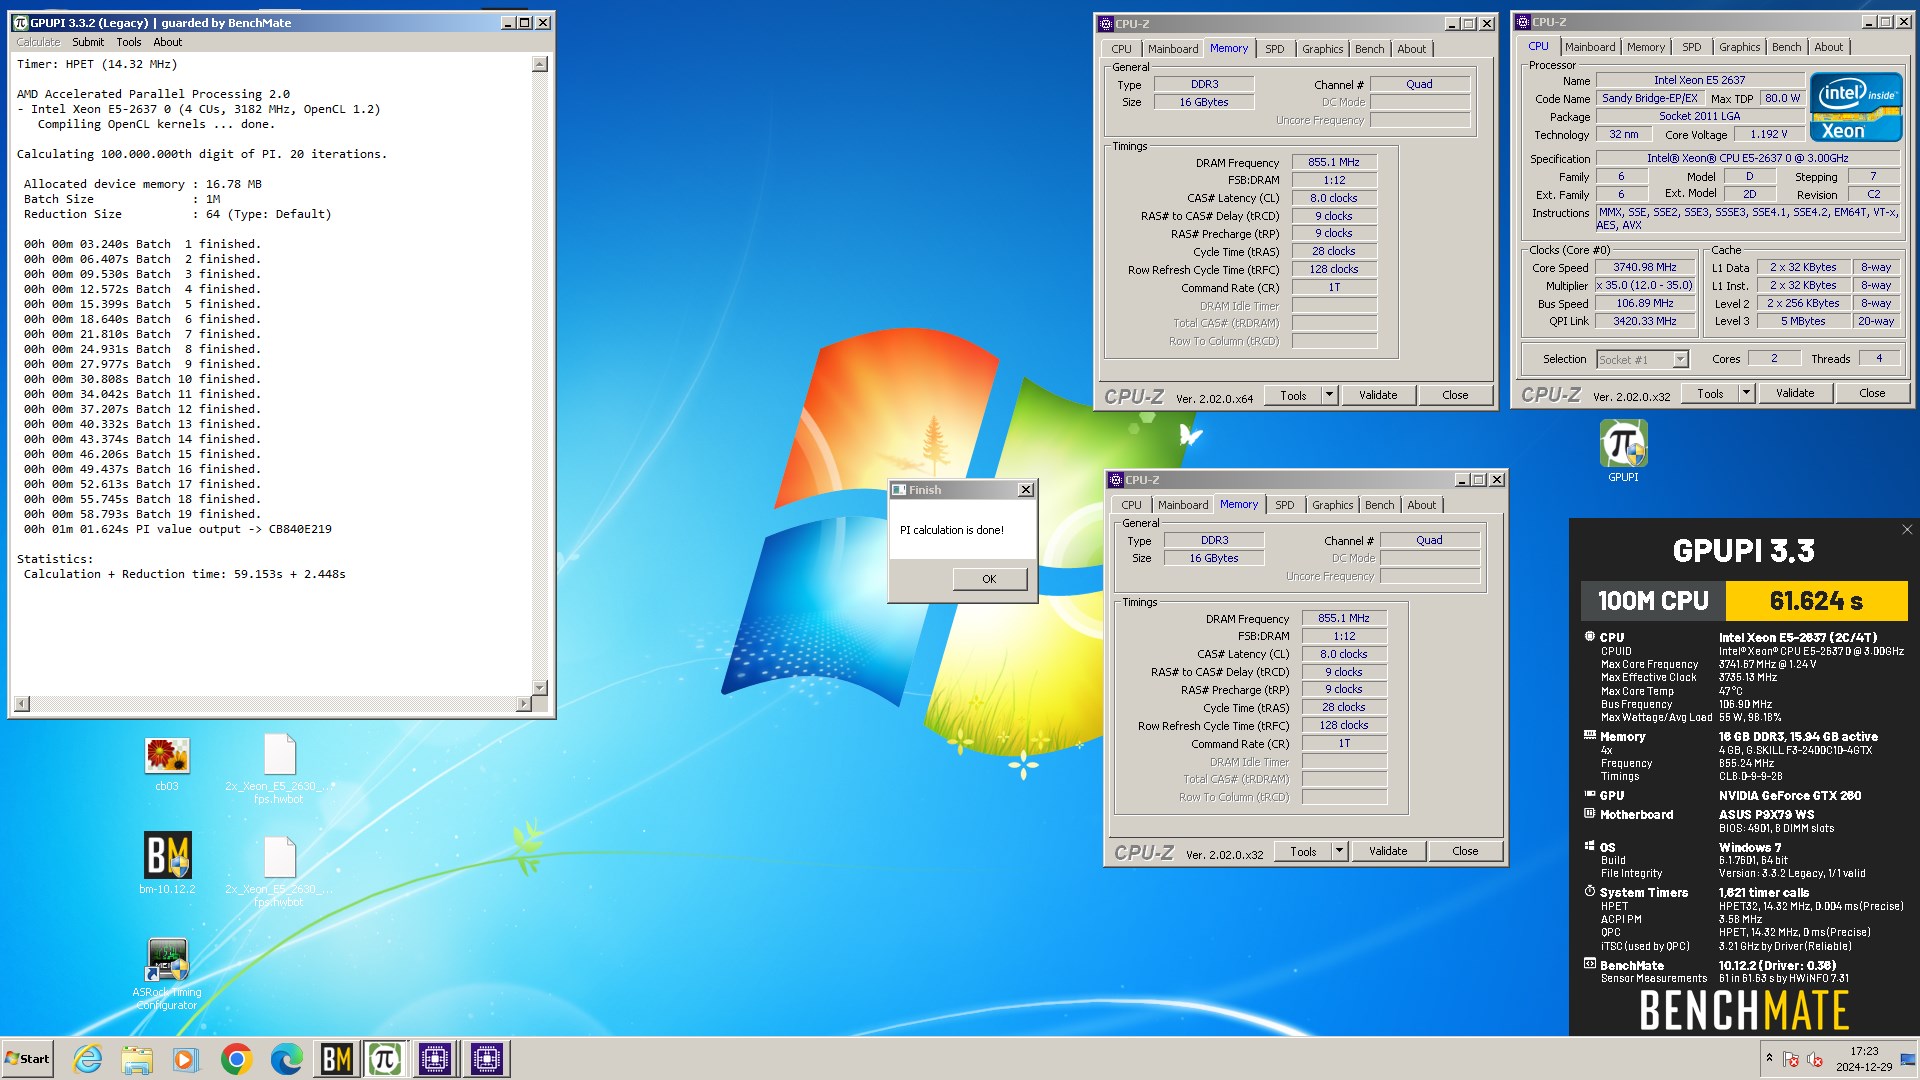Screen dimensions: 1920x1080
Task: Click Tools button in lower CPU-Z
Action: pyautogui.click(x=1303, y=851)
